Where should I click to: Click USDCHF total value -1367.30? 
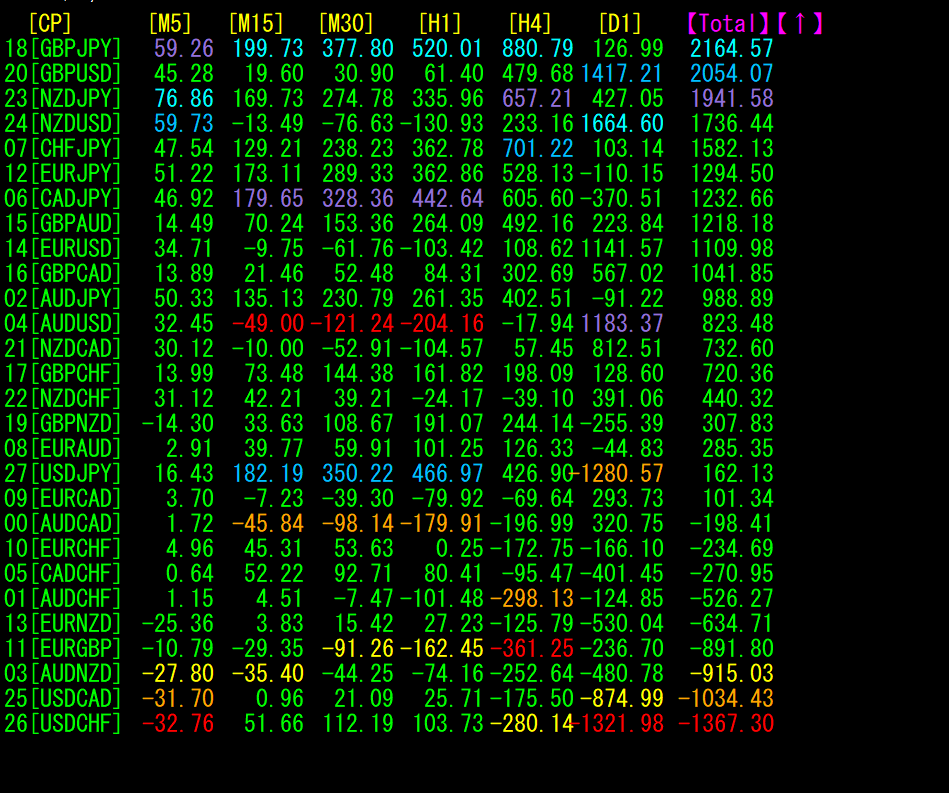click(x=726, y=723)
